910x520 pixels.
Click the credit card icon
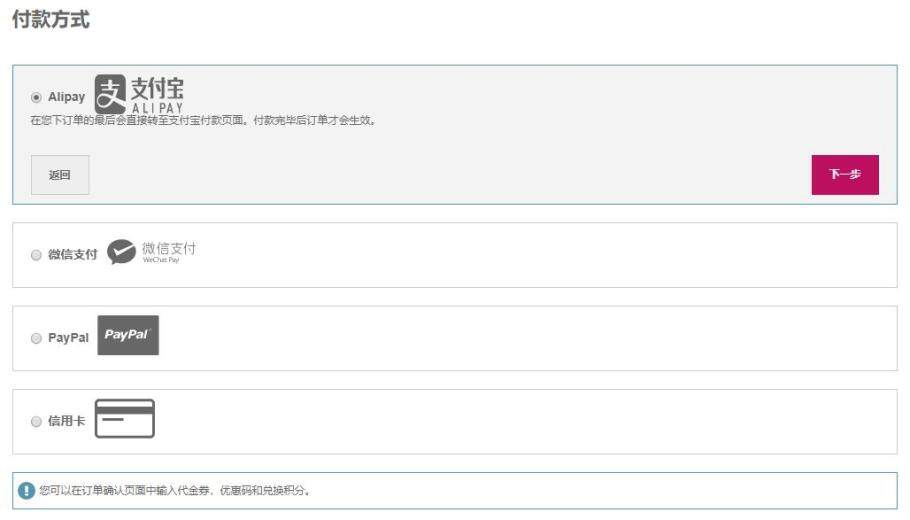[125, 418]
